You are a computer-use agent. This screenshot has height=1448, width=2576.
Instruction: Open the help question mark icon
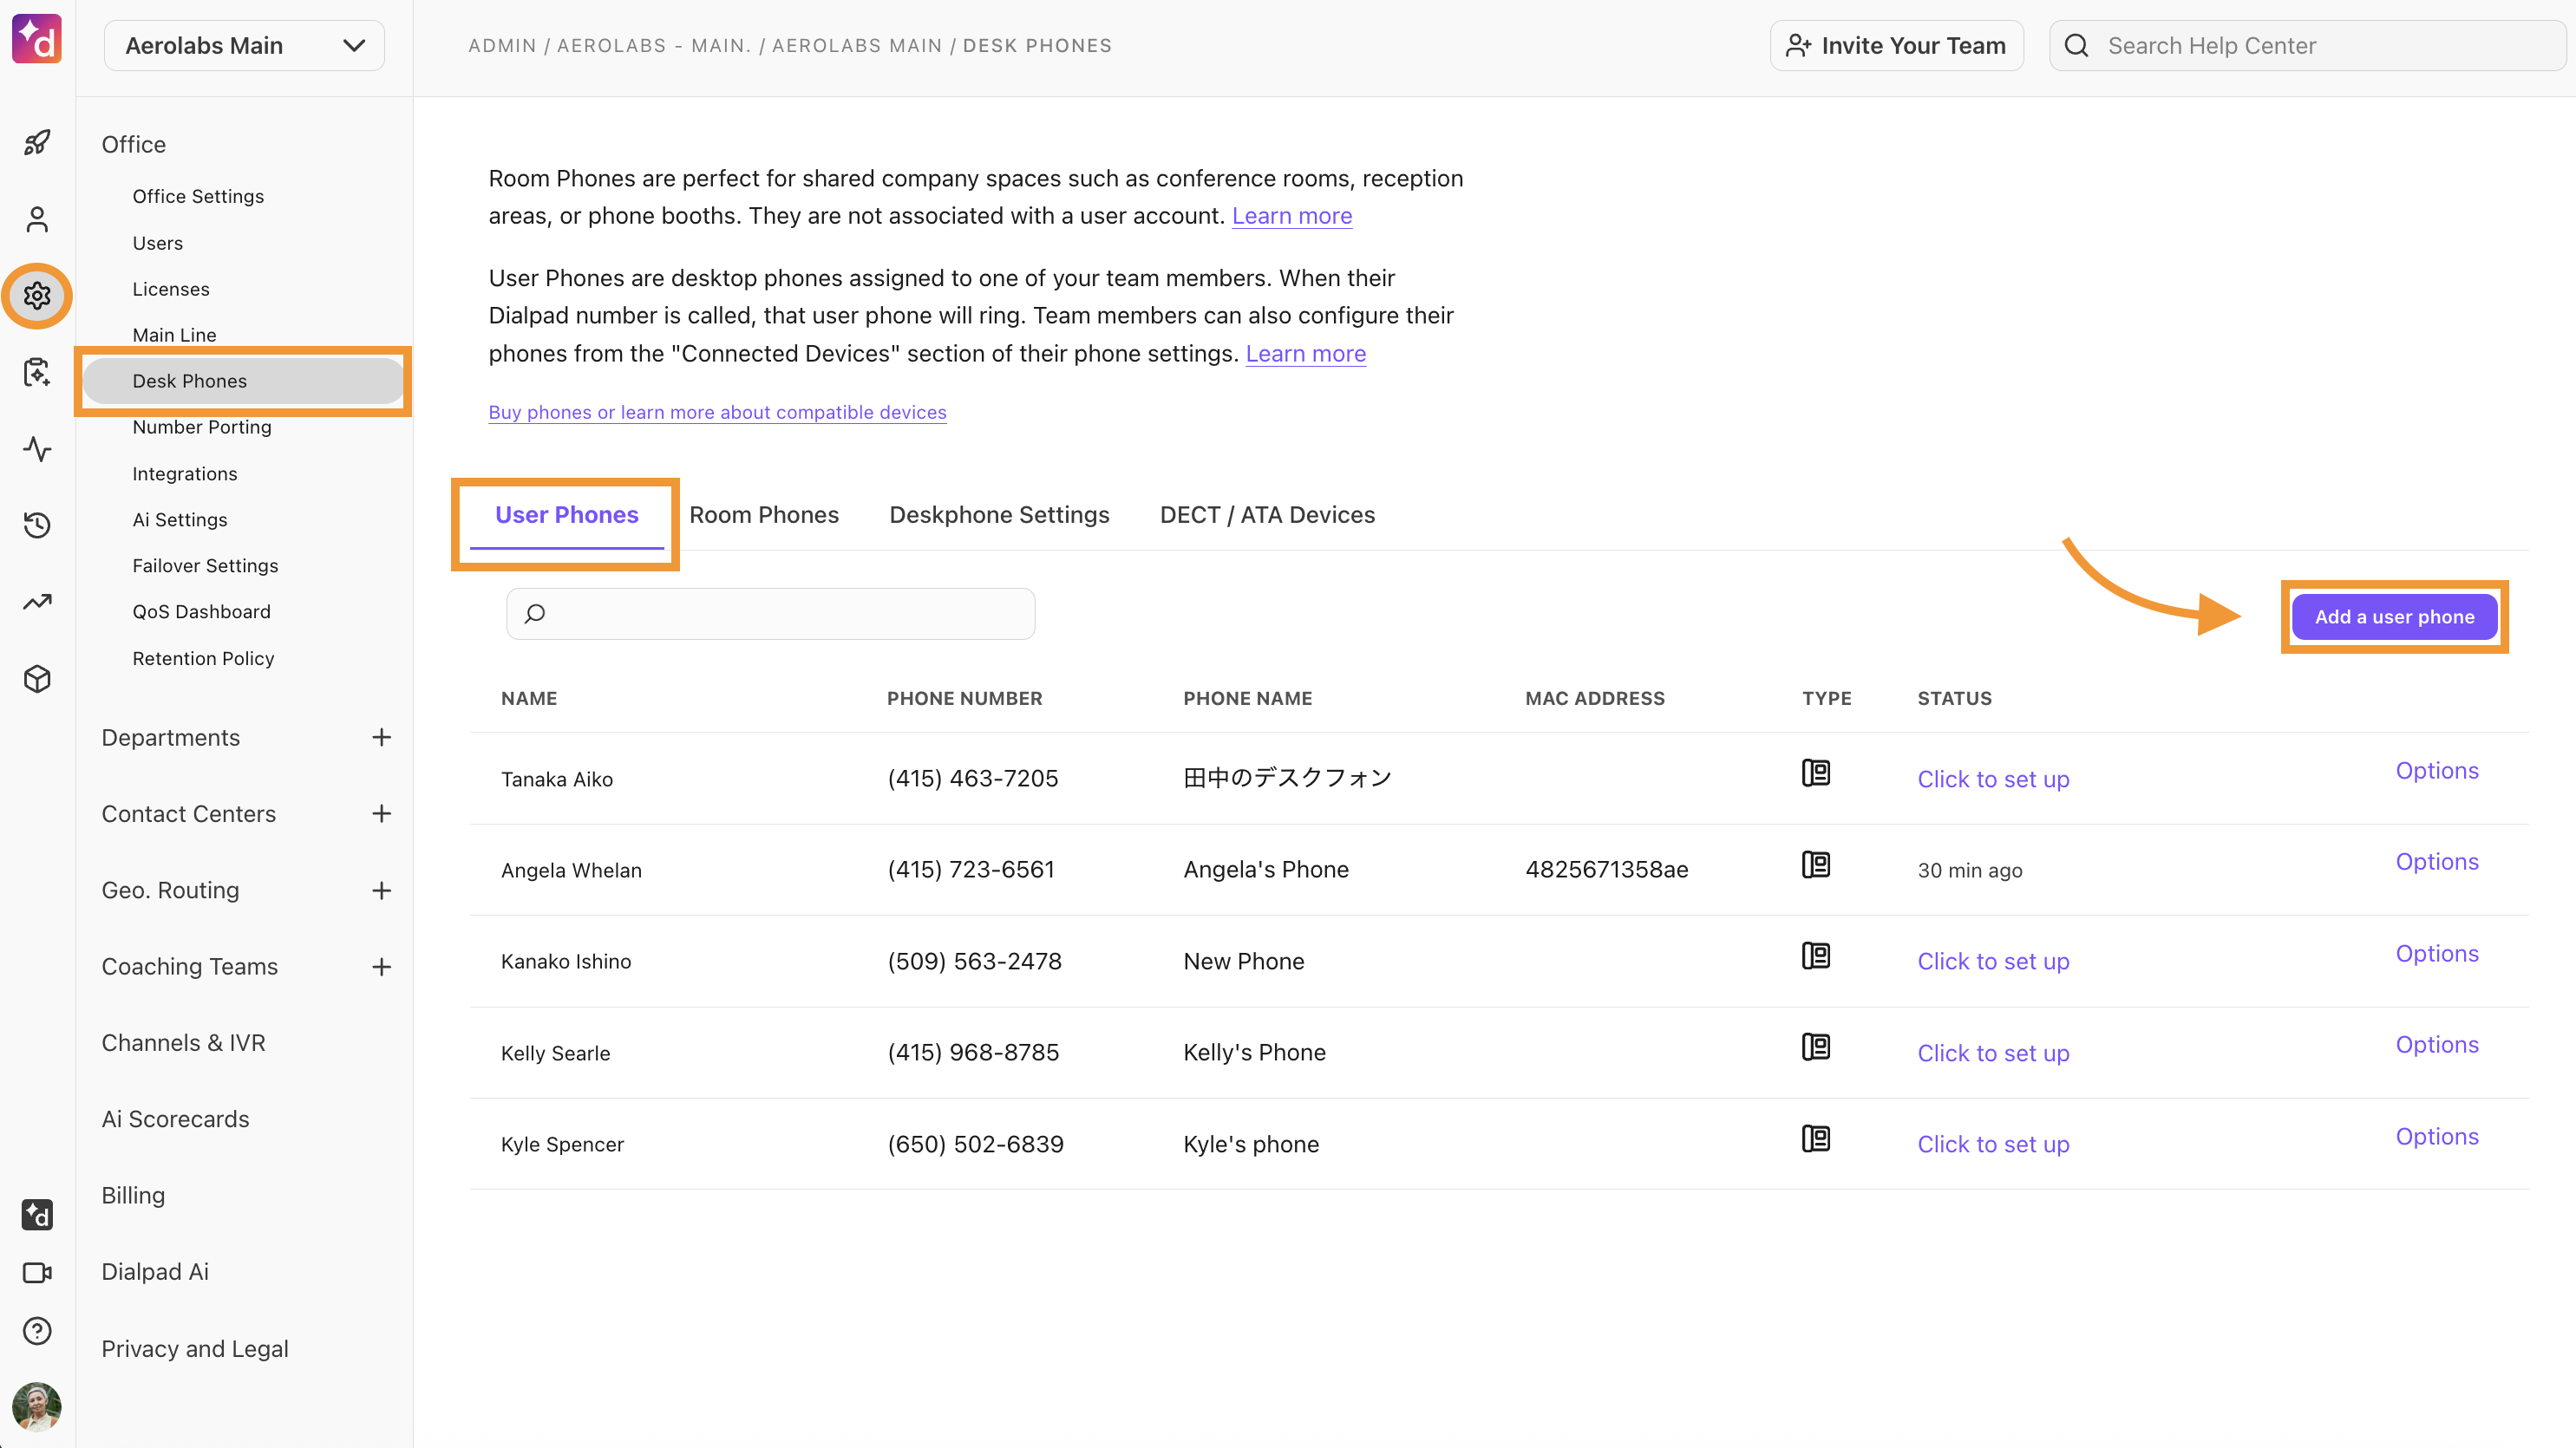click(x=37, y=1331)
